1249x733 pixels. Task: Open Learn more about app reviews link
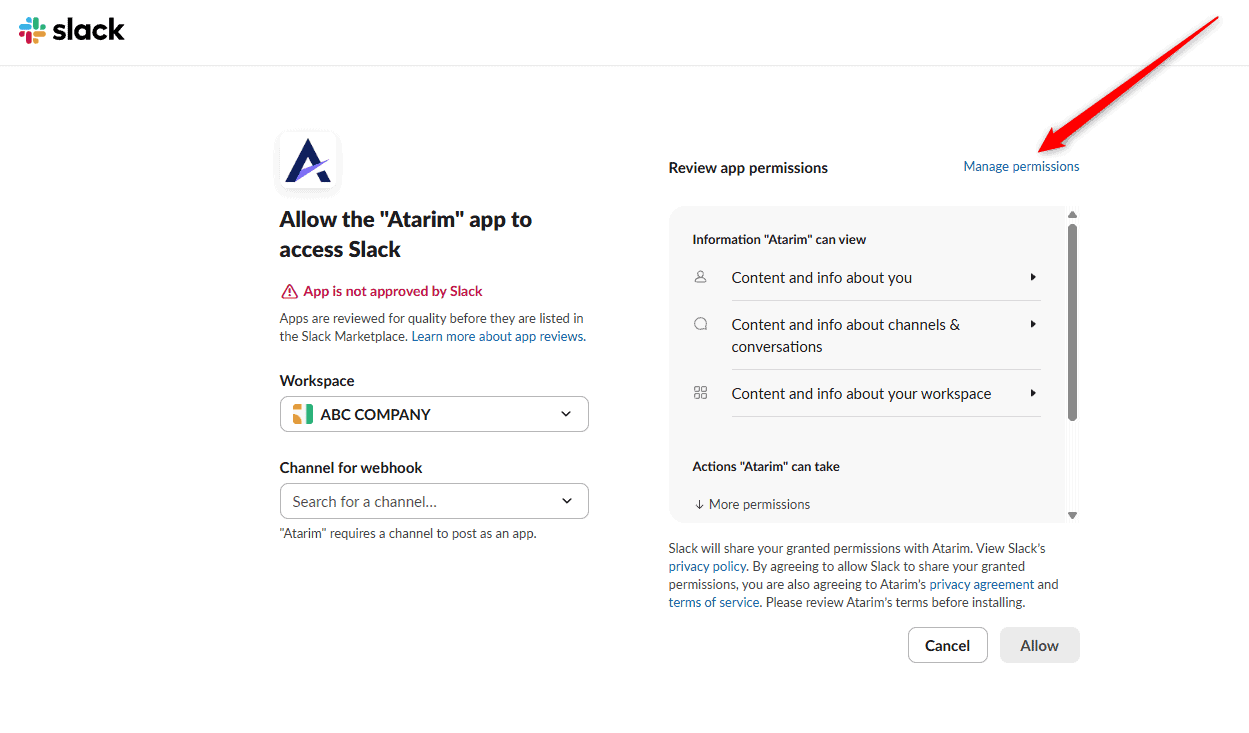498,336
